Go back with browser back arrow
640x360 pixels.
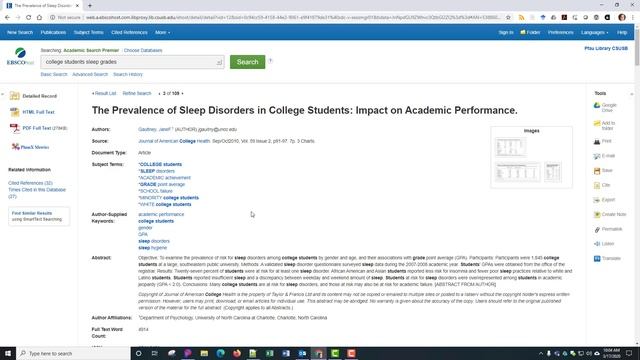7,18
